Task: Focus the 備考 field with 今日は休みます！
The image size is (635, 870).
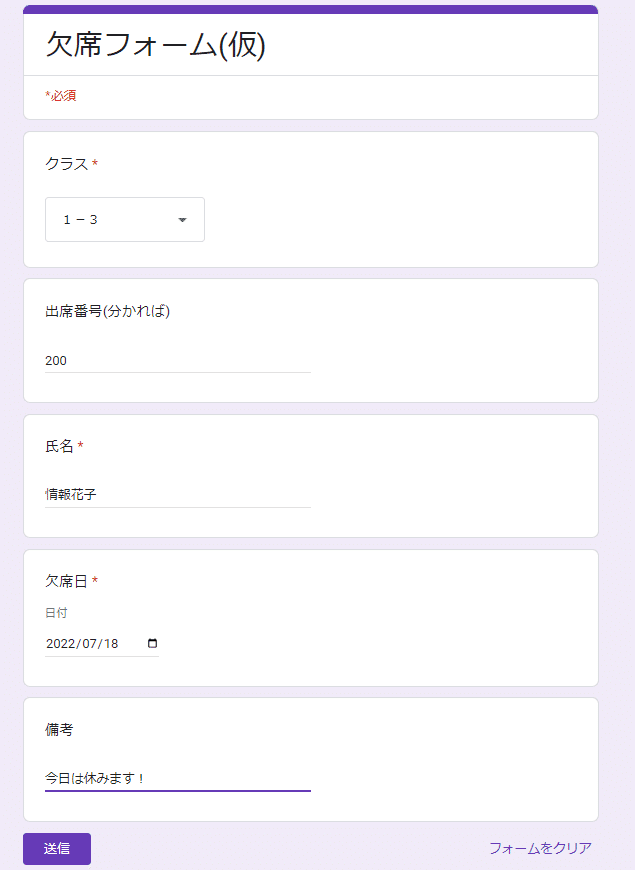Action: pos(178,778)
